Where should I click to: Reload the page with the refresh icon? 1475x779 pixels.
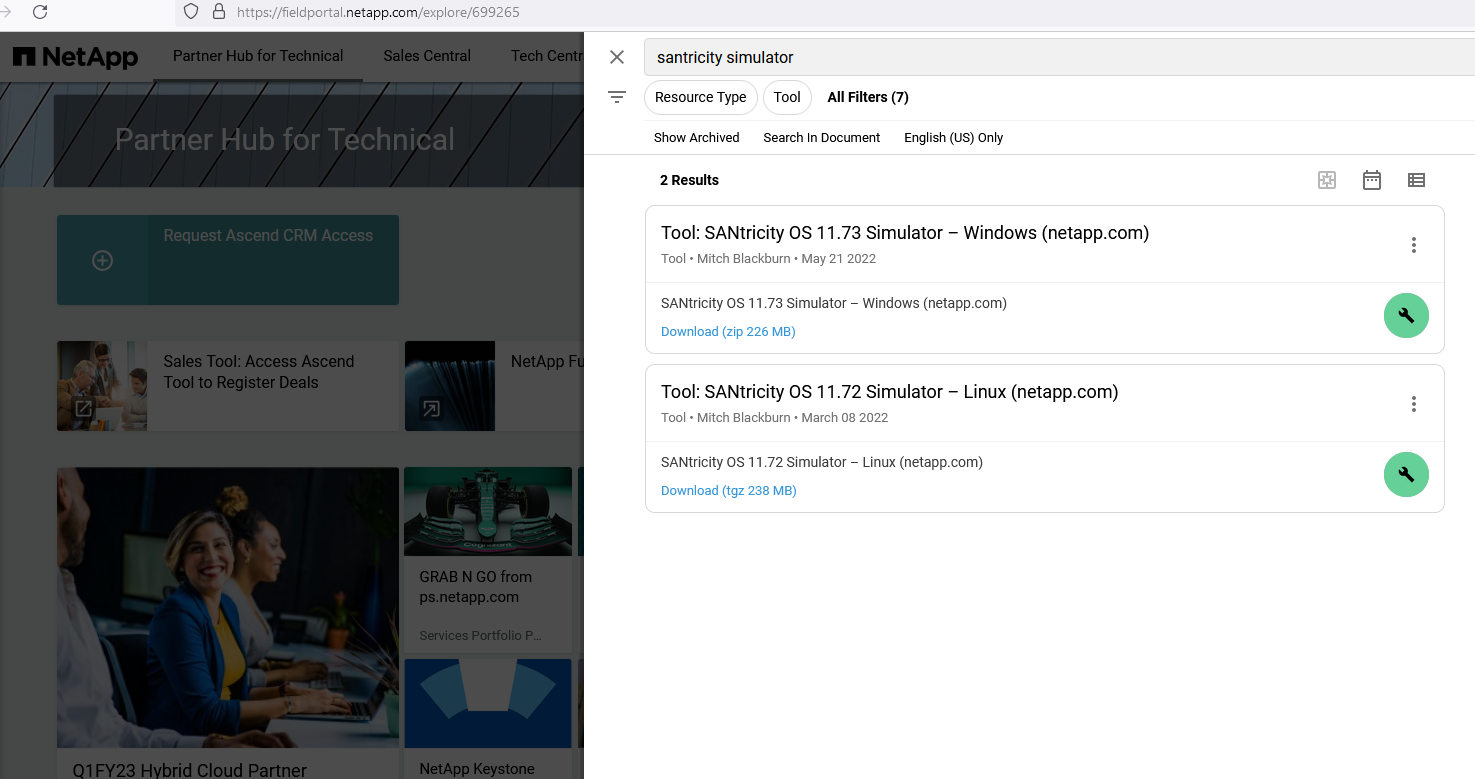point(38,12)
